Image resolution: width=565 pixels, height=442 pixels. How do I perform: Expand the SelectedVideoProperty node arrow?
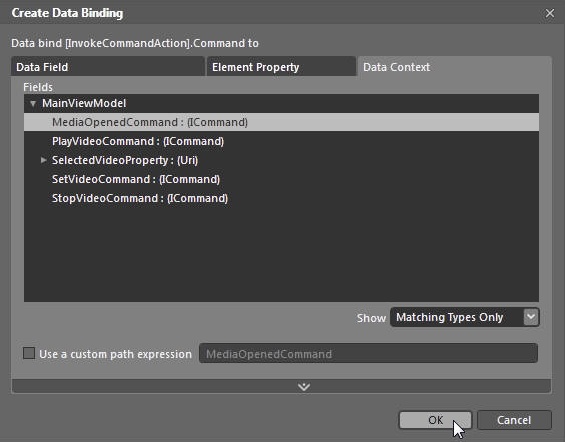pyautogui.click(x=43, y=160)
